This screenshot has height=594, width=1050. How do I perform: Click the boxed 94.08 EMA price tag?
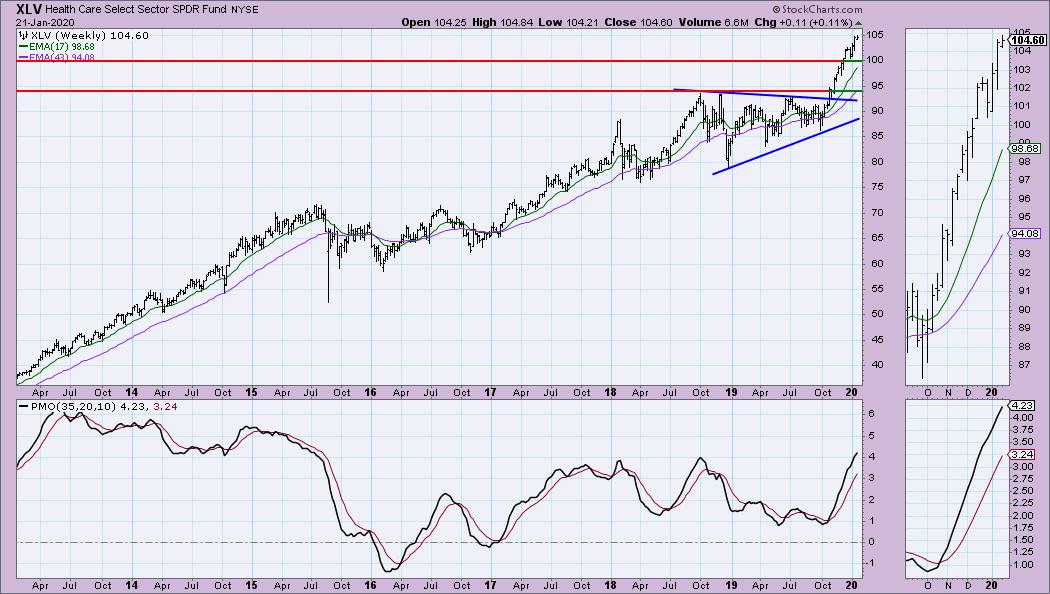click(x=1025, y=234)
